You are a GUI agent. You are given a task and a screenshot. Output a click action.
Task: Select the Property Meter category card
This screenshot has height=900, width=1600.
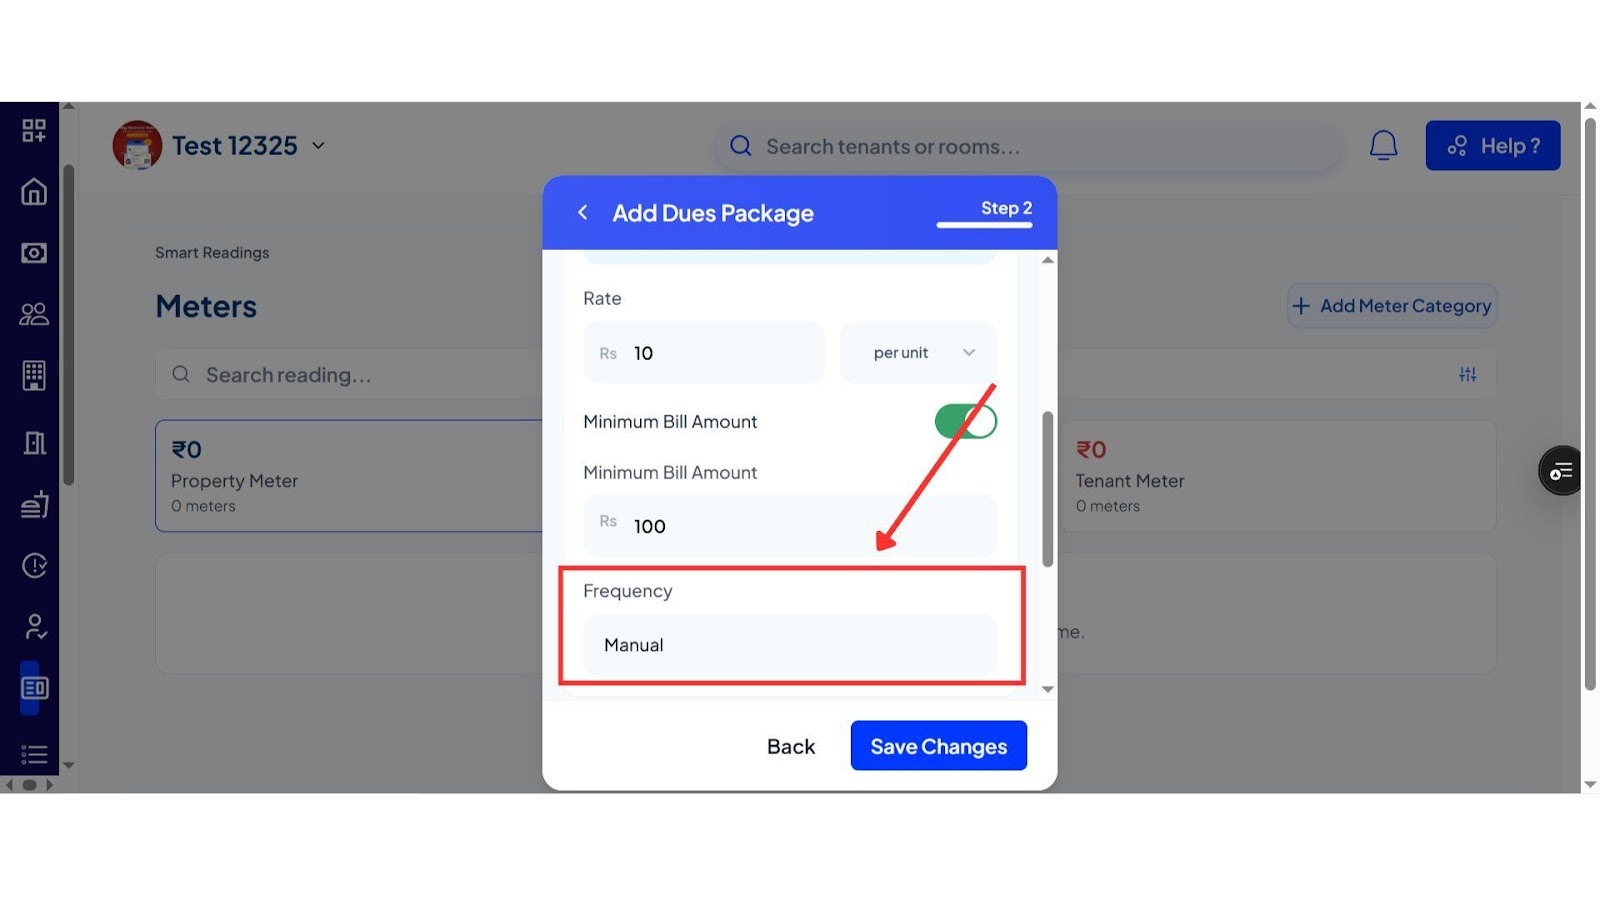pyautogui.click(x=349, y=476)
